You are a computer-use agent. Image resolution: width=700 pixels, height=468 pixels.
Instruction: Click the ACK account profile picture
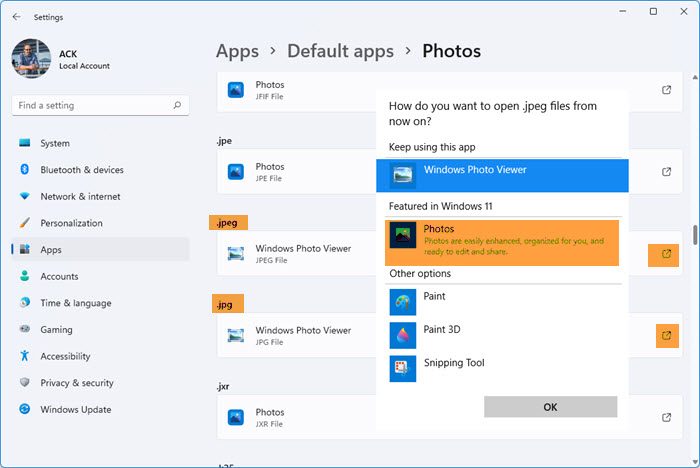pos(31,58)
